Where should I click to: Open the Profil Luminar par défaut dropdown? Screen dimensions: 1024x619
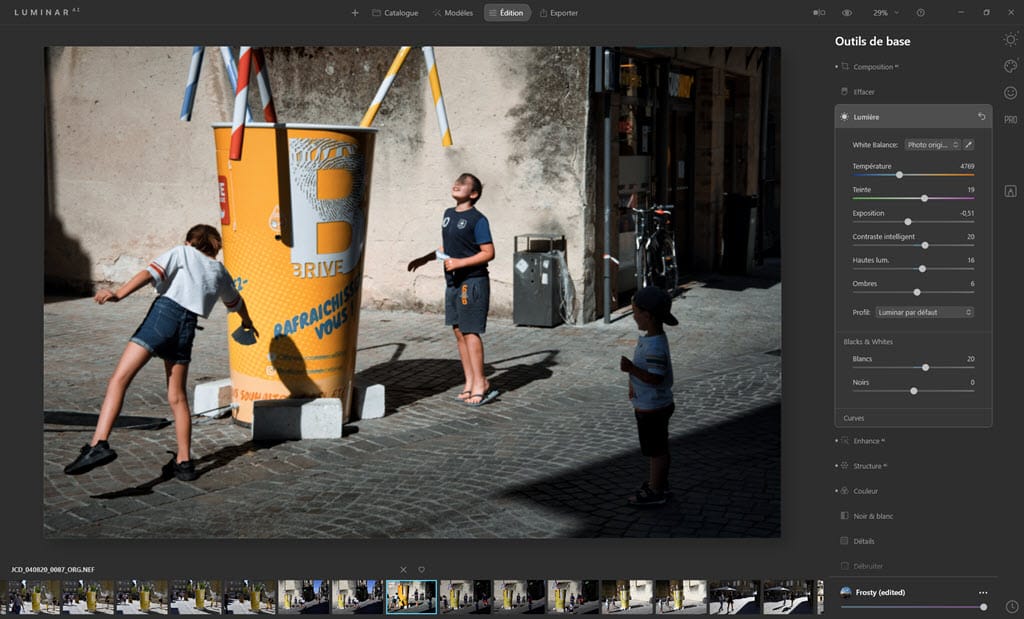pyautogui.click(x=925, y=312)
